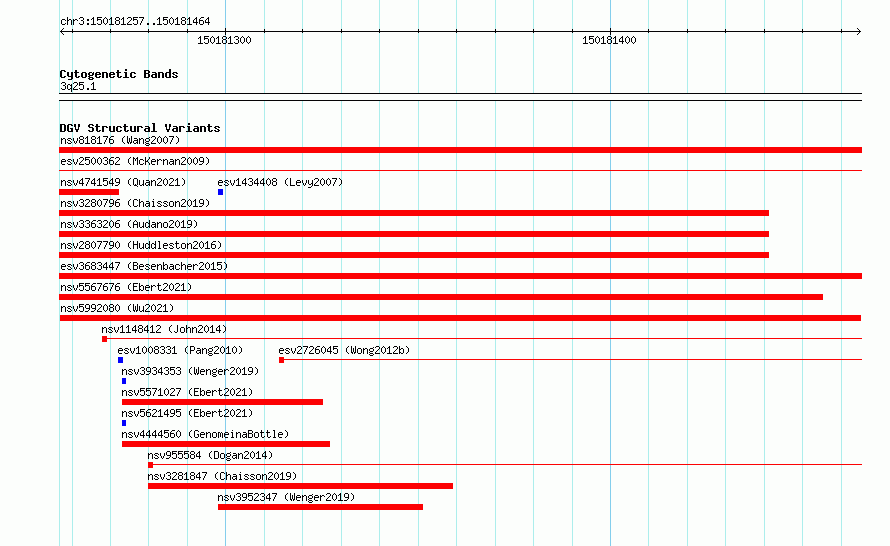Open the nsv2807790 (Huddleston2016) label
Screen dimensions: 890x546
(141, 245)
